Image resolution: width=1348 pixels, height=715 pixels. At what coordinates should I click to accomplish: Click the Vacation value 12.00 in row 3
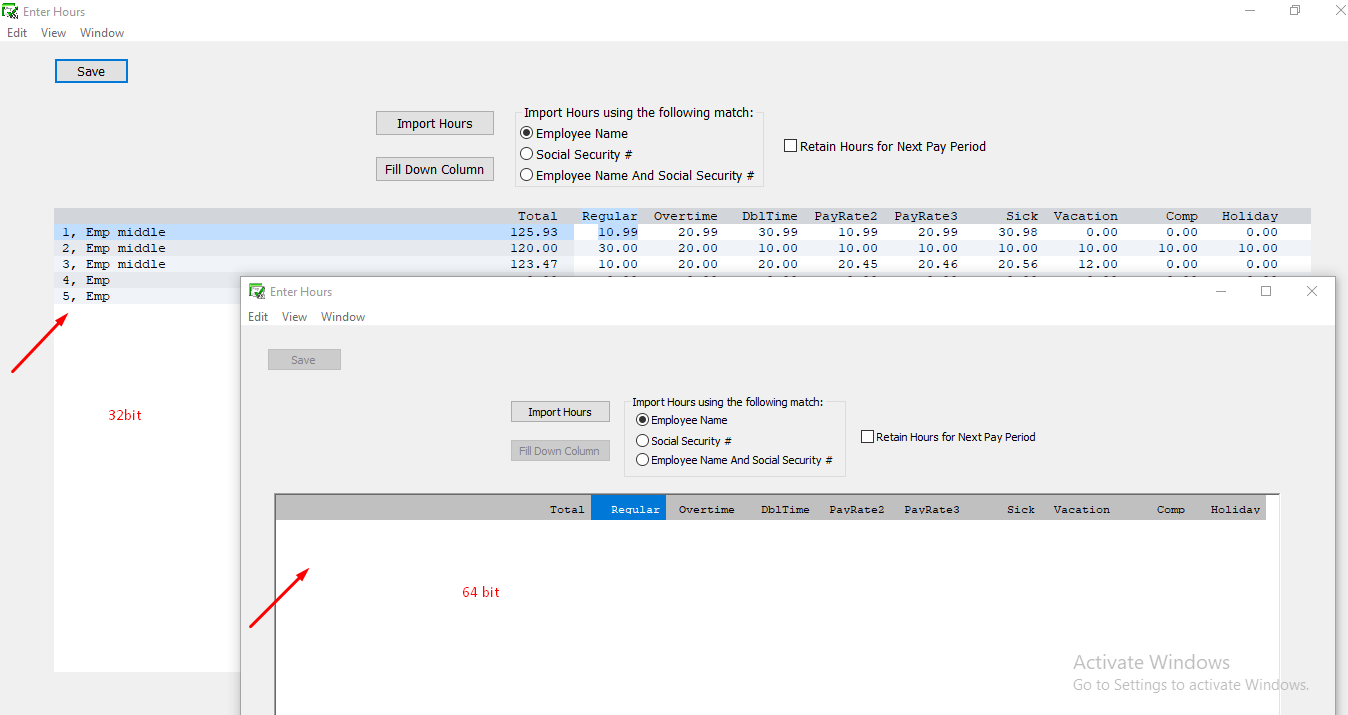1098,264
